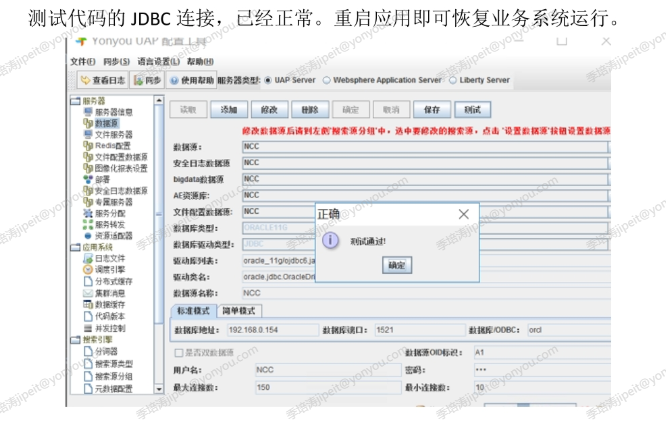Select the UAP Server radio button
The width and height of the screenshot is (666, 423).
[x=268, y=80]
